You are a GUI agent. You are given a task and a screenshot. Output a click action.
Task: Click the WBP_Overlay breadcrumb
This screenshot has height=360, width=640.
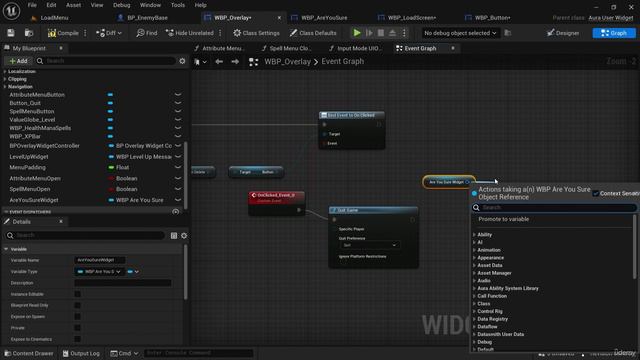point(287,62)
